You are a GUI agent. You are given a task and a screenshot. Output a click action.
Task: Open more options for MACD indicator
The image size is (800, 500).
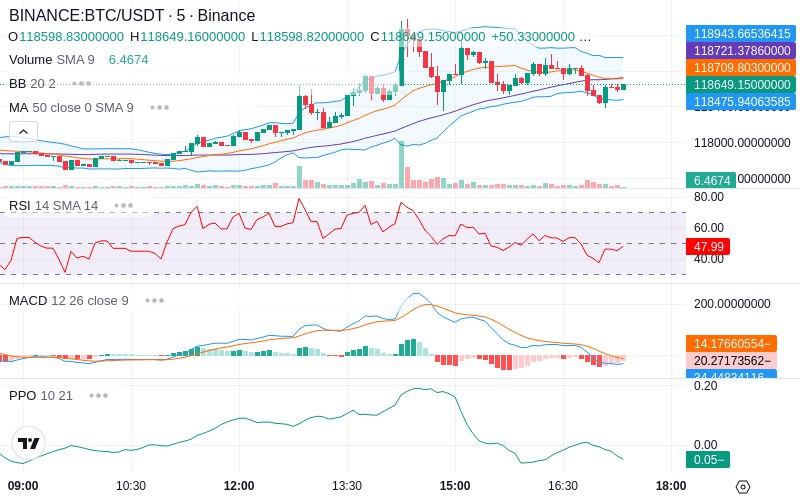click(x=154, y=301)
